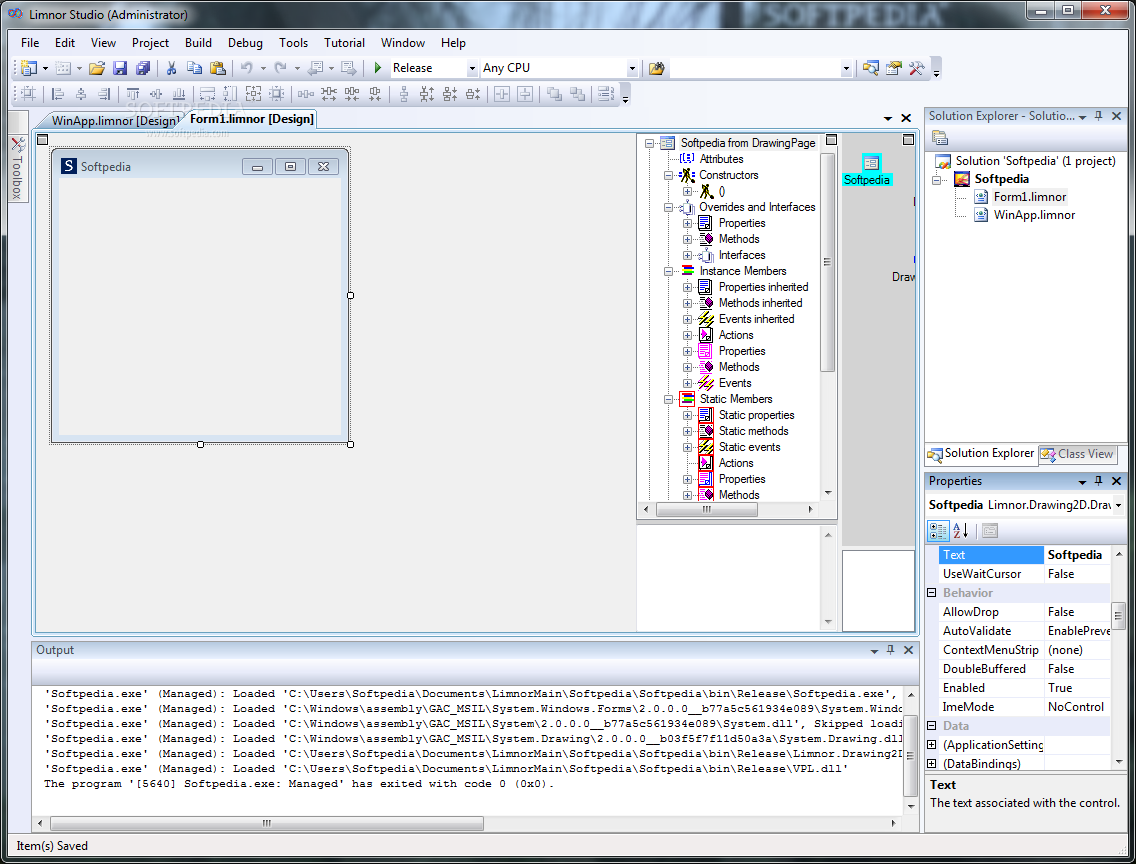Open the File menu
The height and width of the screenshot is (864, 1136).
coord(30,43)
